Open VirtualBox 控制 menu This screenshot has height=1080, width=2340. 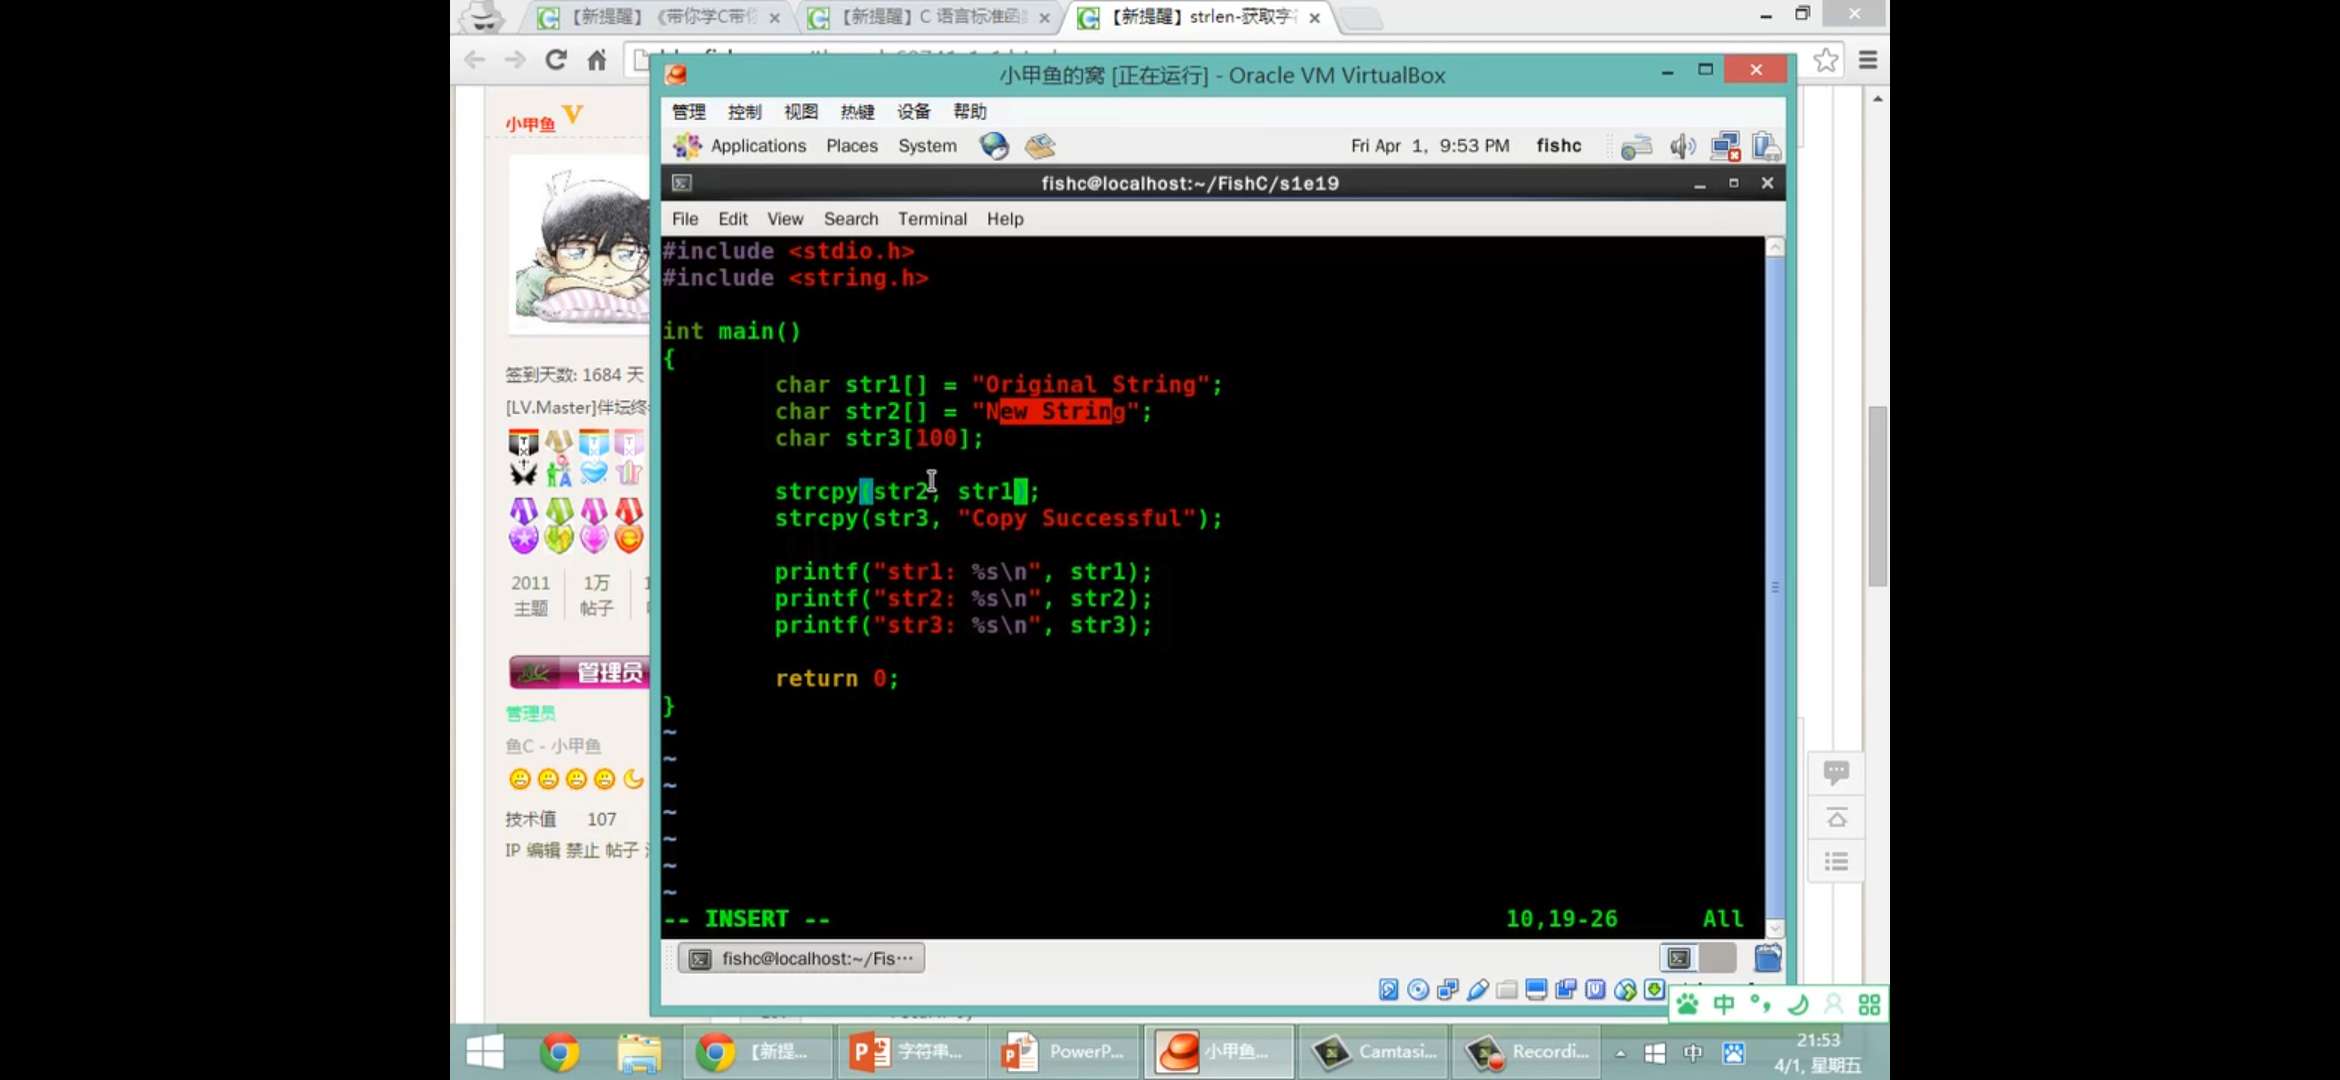point(744,111)
